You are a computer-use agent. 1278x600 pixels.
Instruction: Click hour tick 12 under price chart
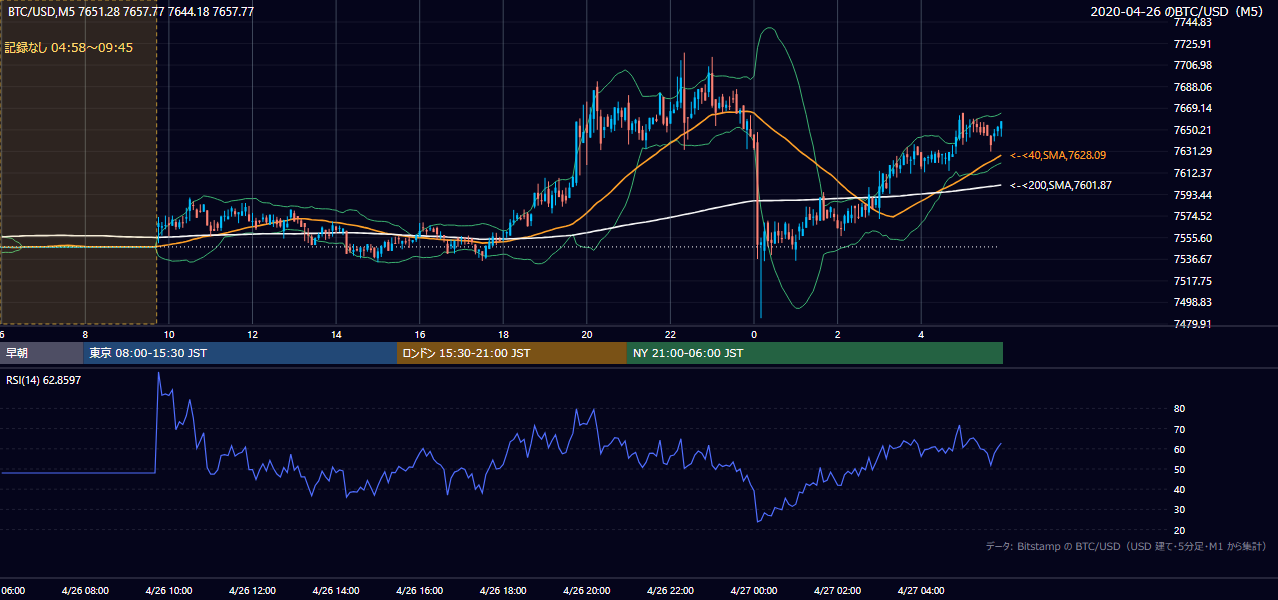[253, 335]
